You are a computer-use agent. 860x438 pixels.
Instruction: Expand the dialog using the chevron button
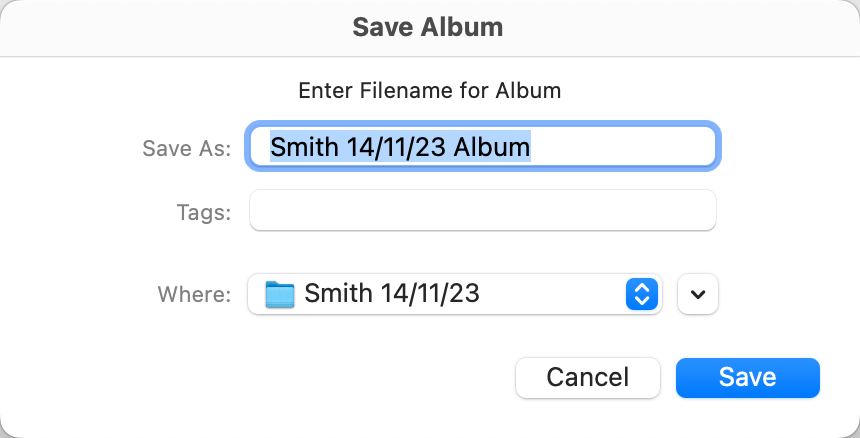point(698,294)
